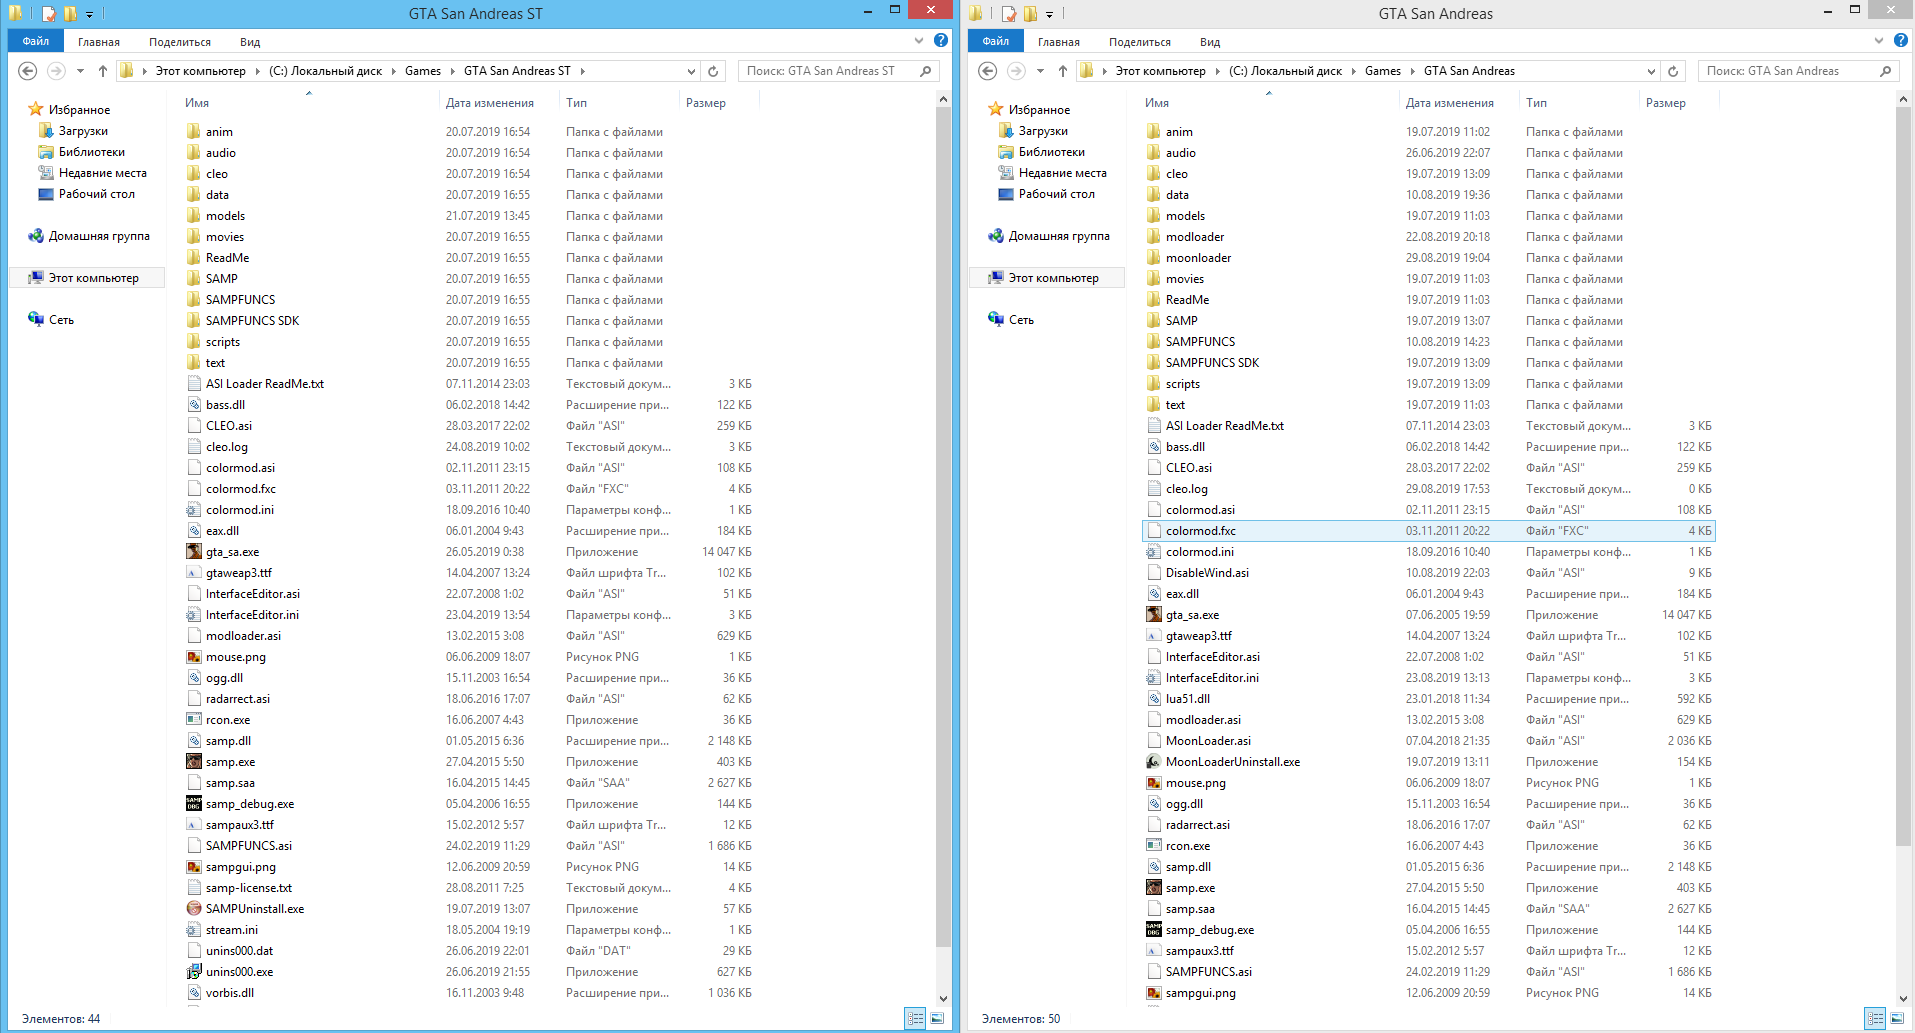Screen dimensions: 1915x1033
Task: Click search field in right window
Action: click(x=1798, y=71)
